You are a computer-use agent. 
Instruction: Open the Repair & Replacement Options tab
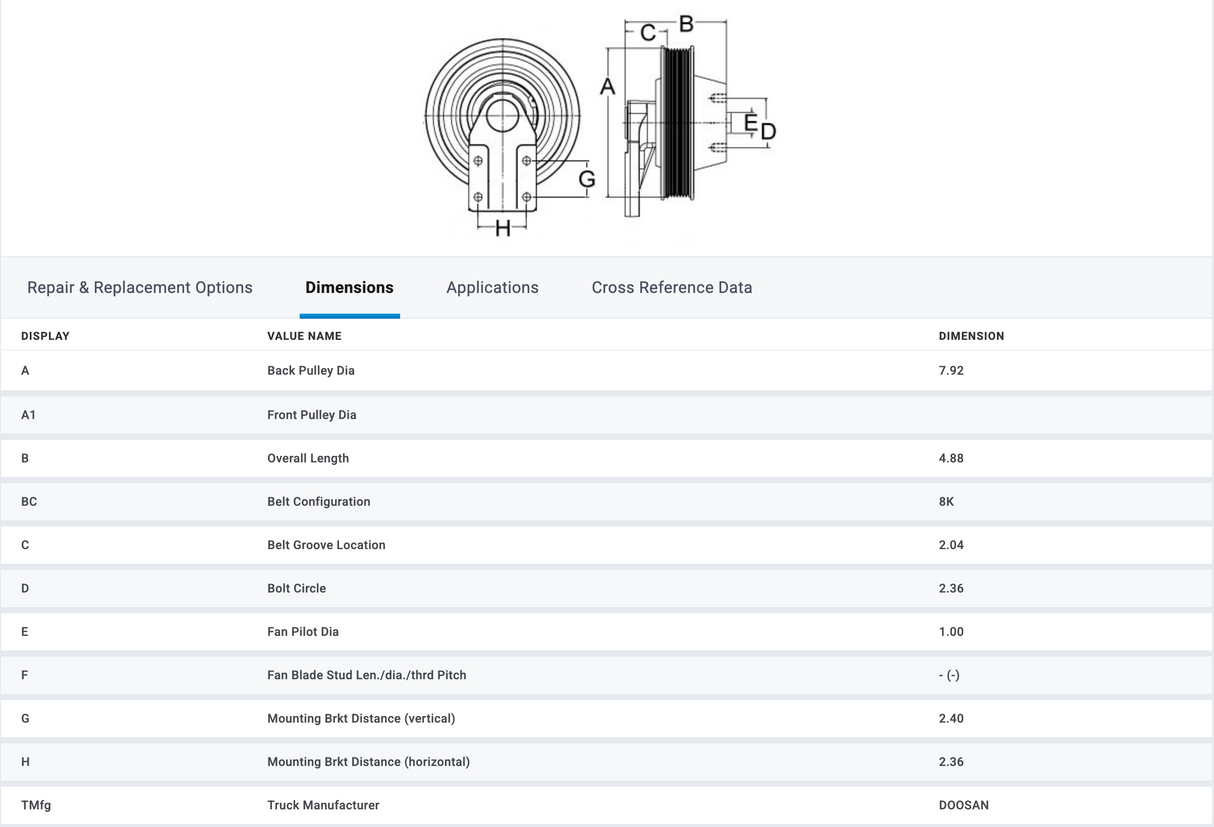pos(140,288)
